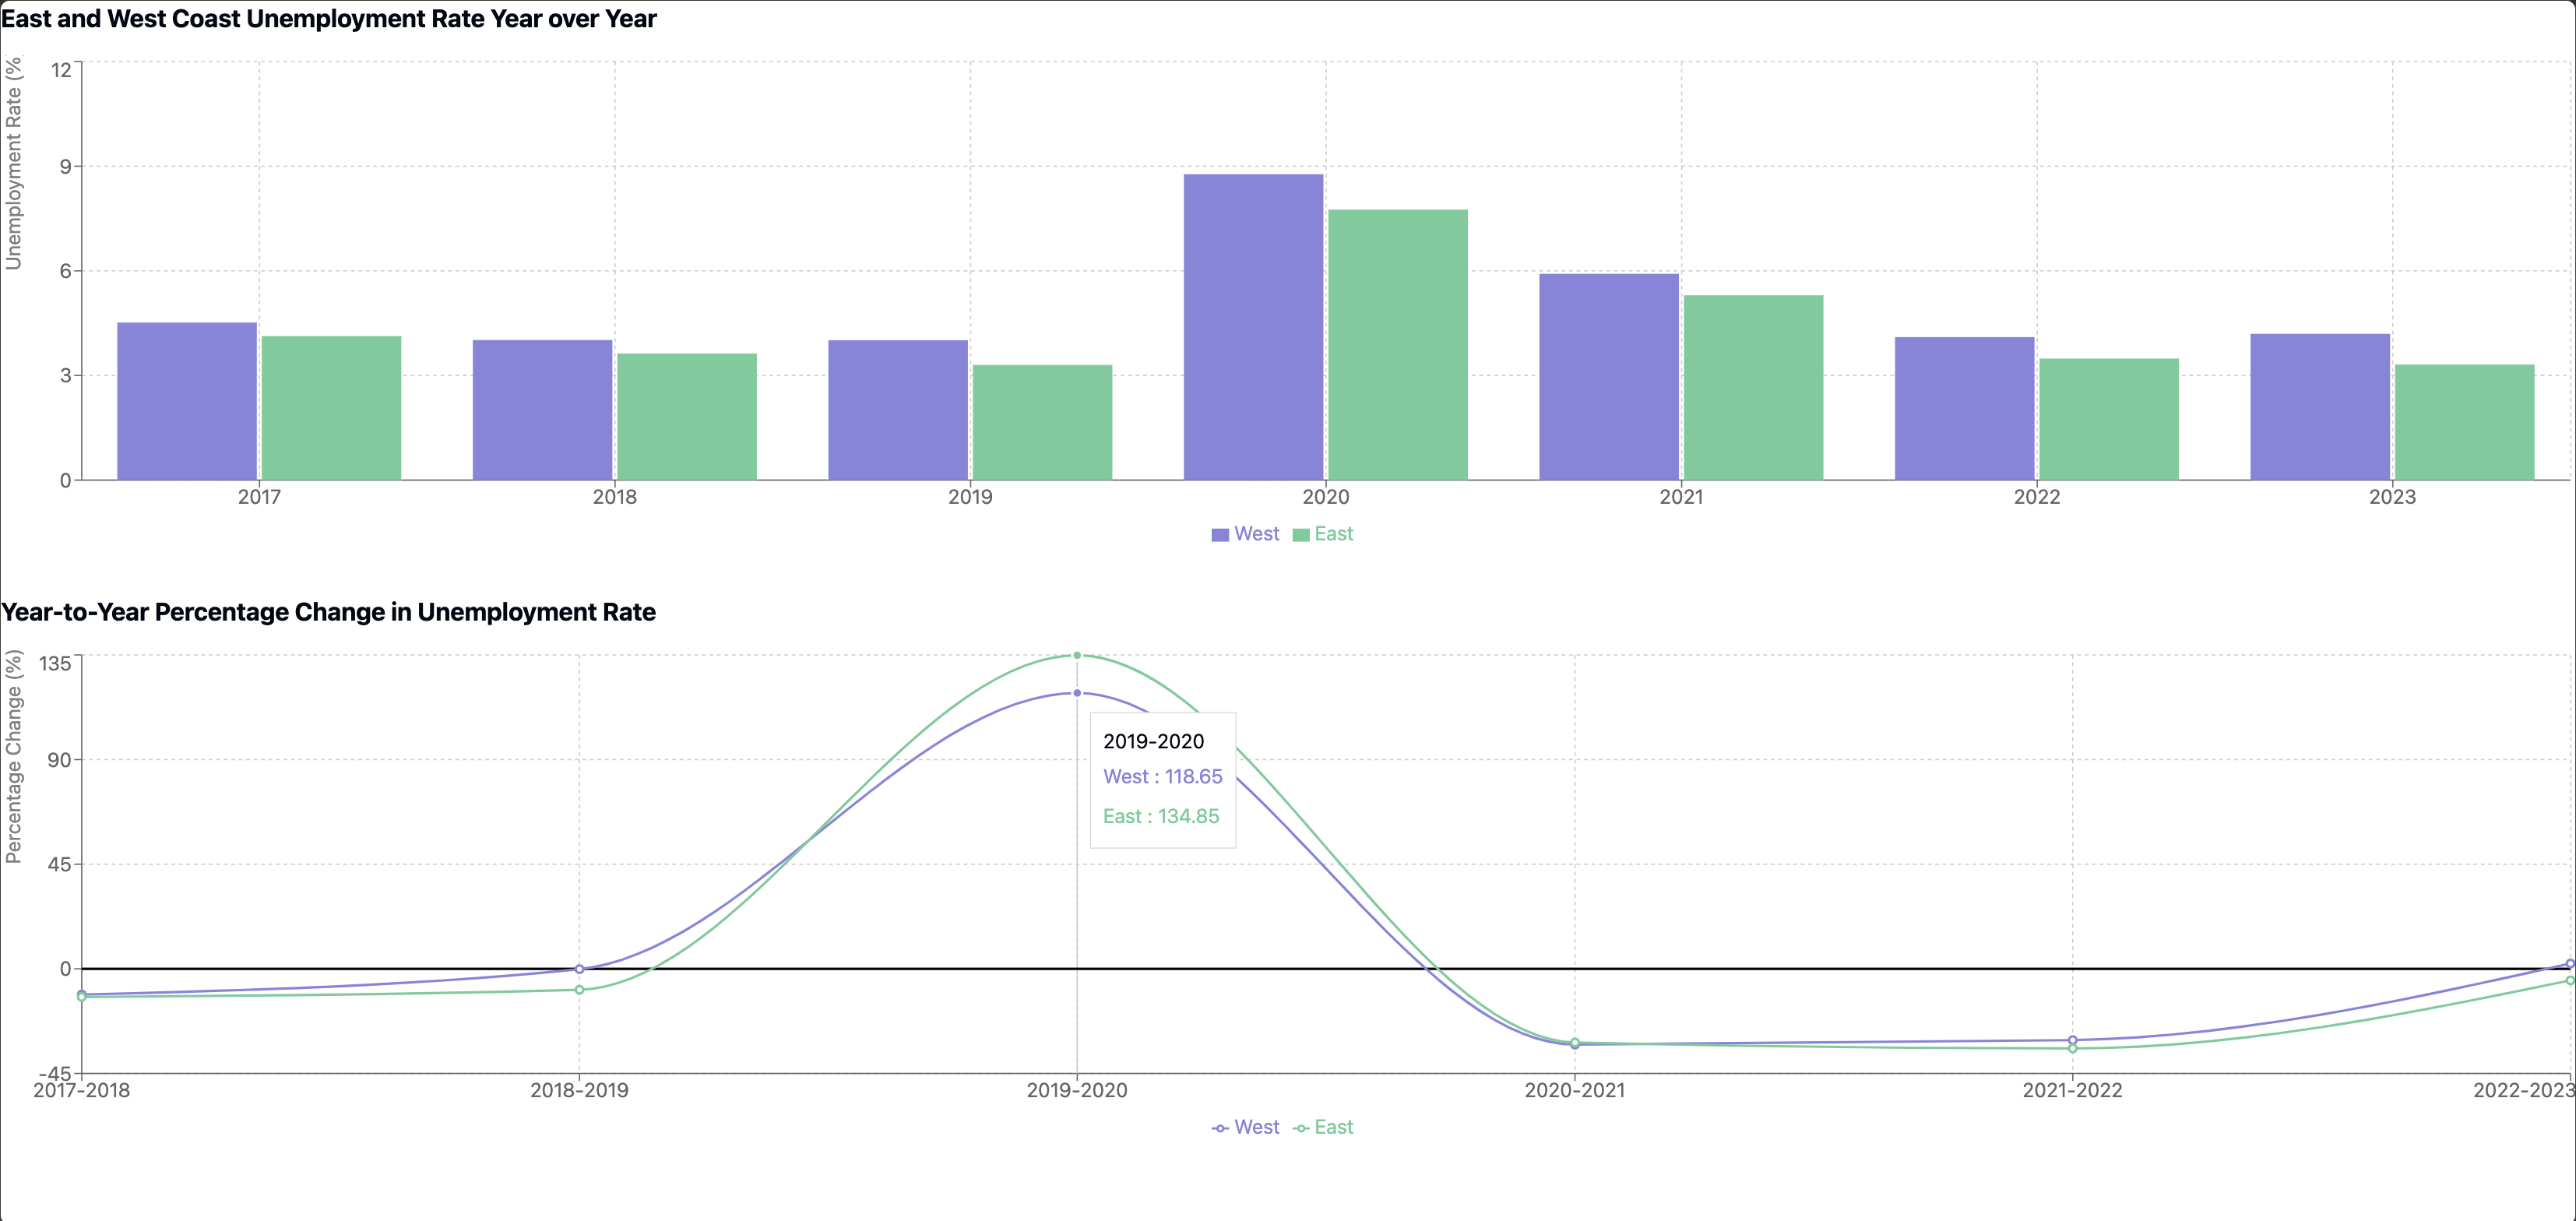Click East data point at 2018-2019
This screenshot has height=1221, width=2576.
tap(579, 990)
